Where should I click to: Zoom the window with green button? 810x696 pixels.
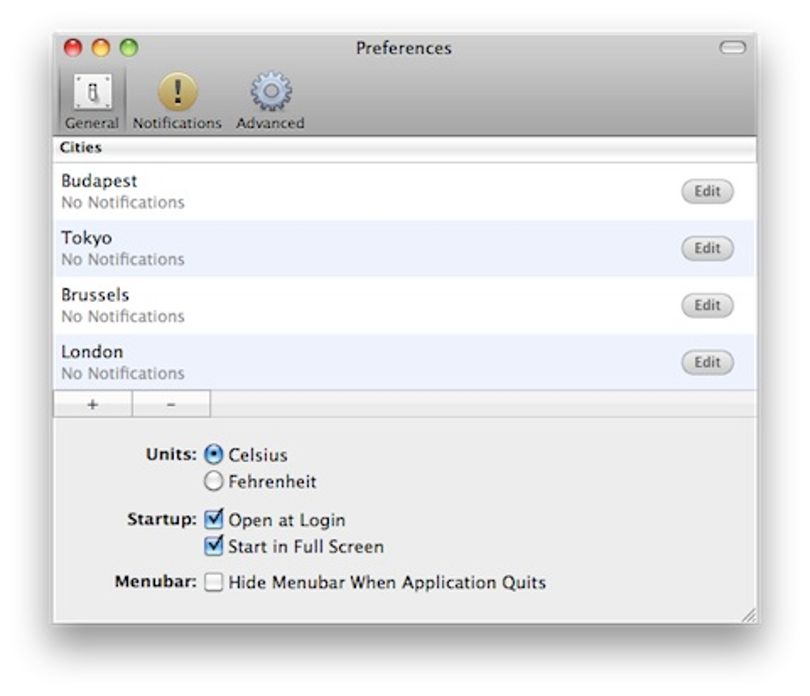click(129, 48)
